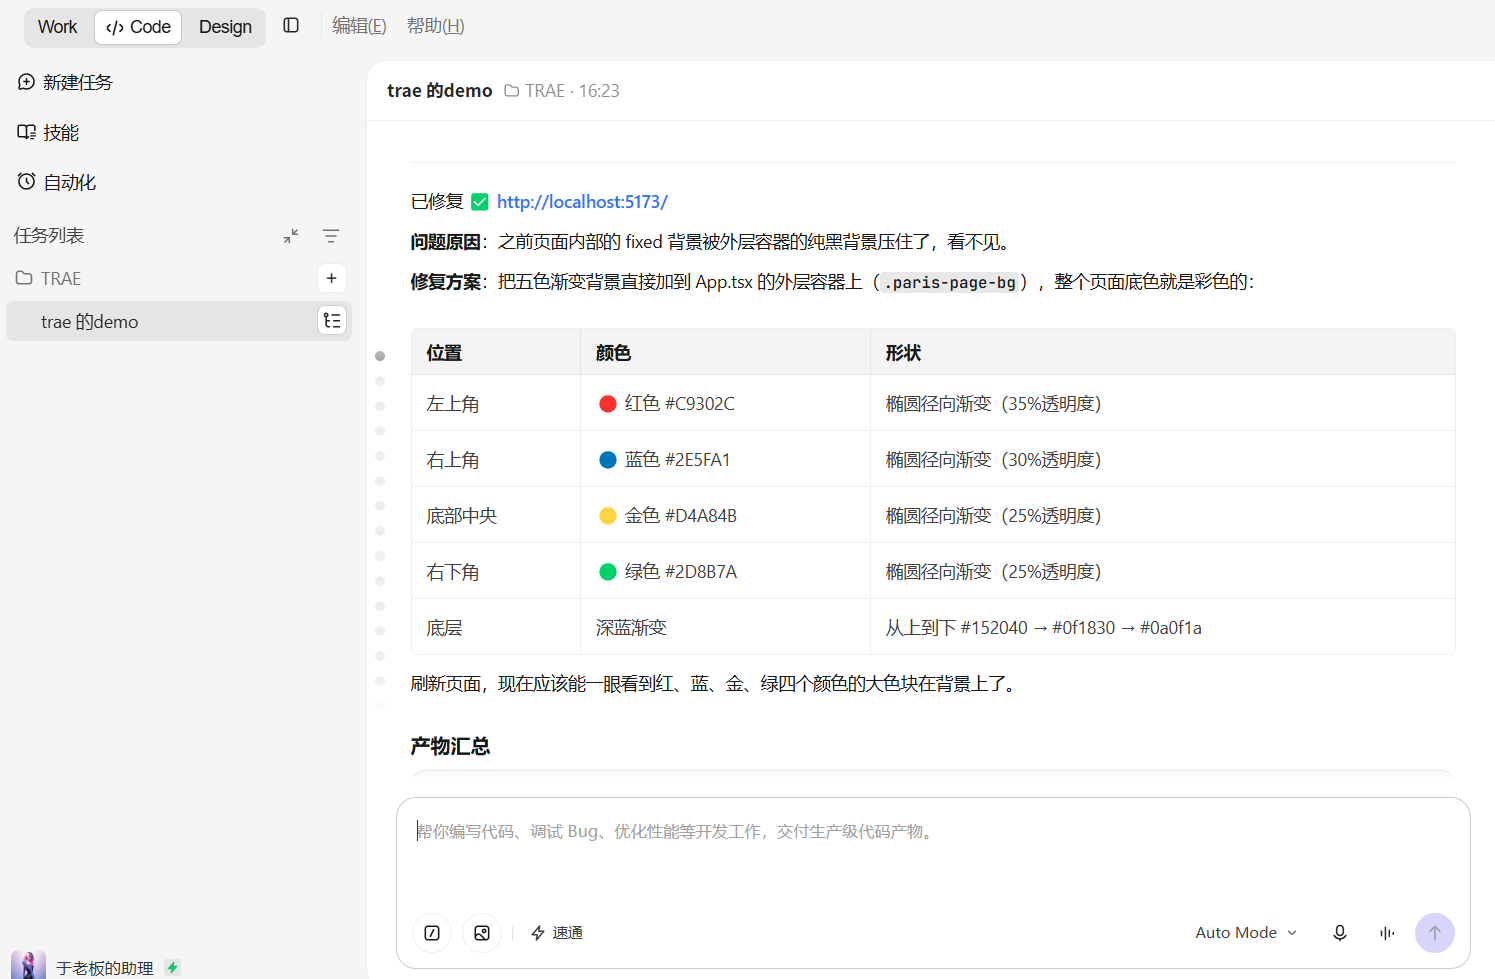The height and width of the screenshot is (979, 1495).
Task: Click the slash command icon in input bar
Action: coord(432,933)
